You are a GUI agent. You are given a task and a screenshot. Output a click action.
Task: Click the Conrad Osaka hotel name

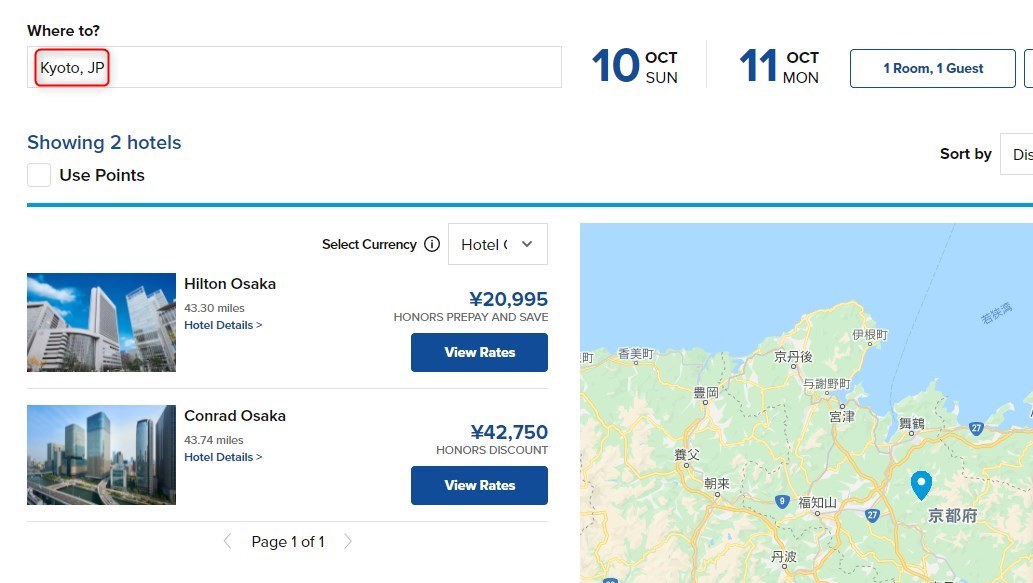point(235,416)
